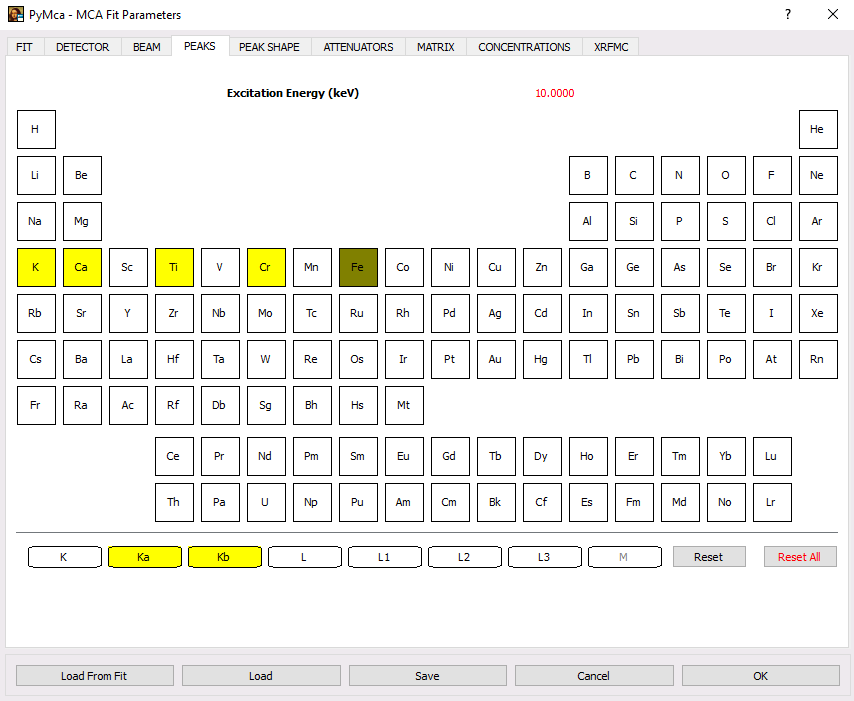
Task: Select the Na element
Action: (x=36, y=222)
